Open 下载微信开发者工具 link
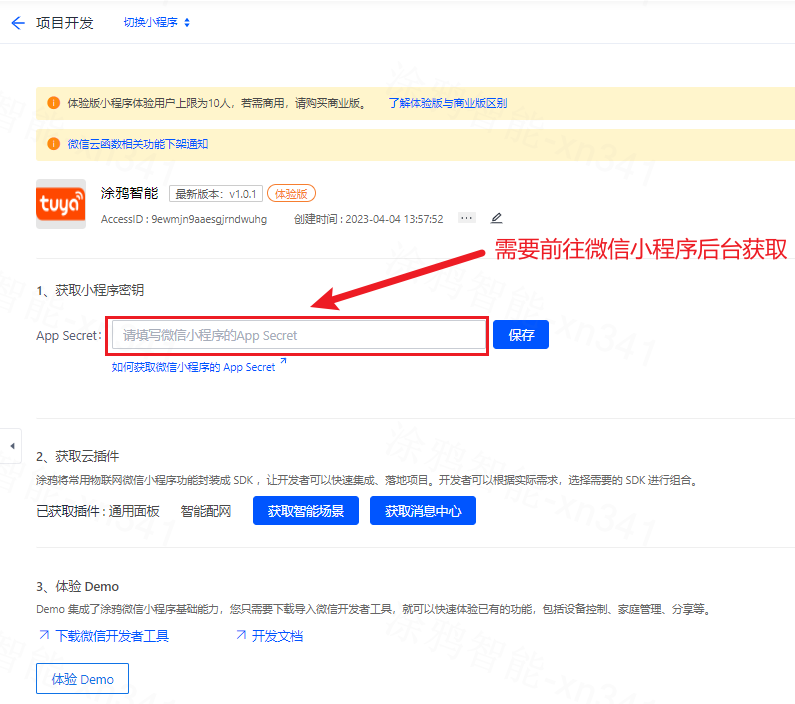795x704 pixels. (x=104, y=636)
